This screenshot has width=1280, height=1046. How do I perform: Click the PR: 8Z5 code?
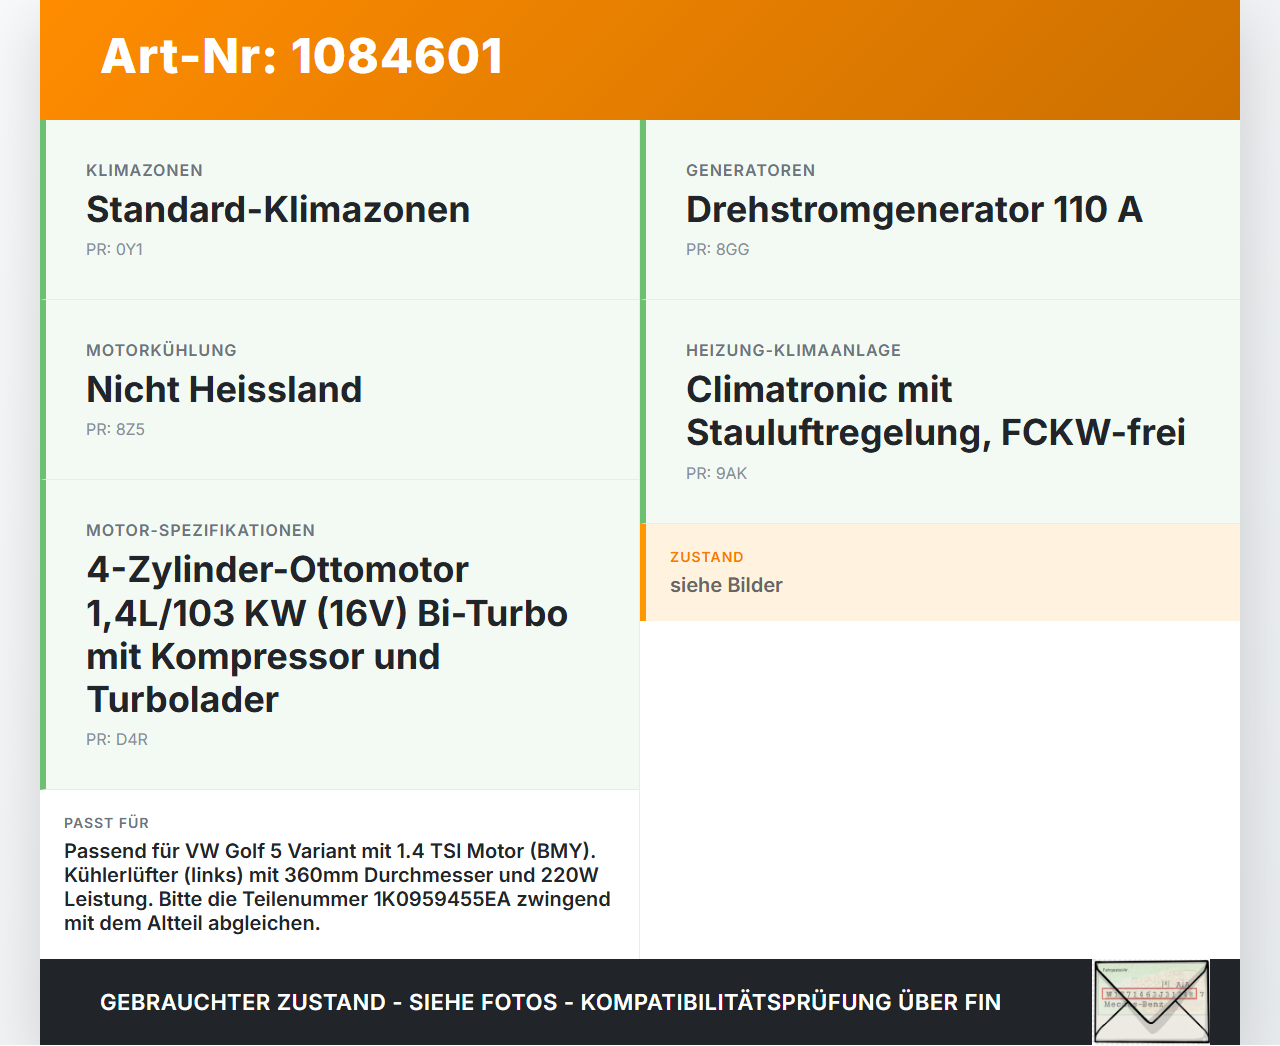point(116,430)
